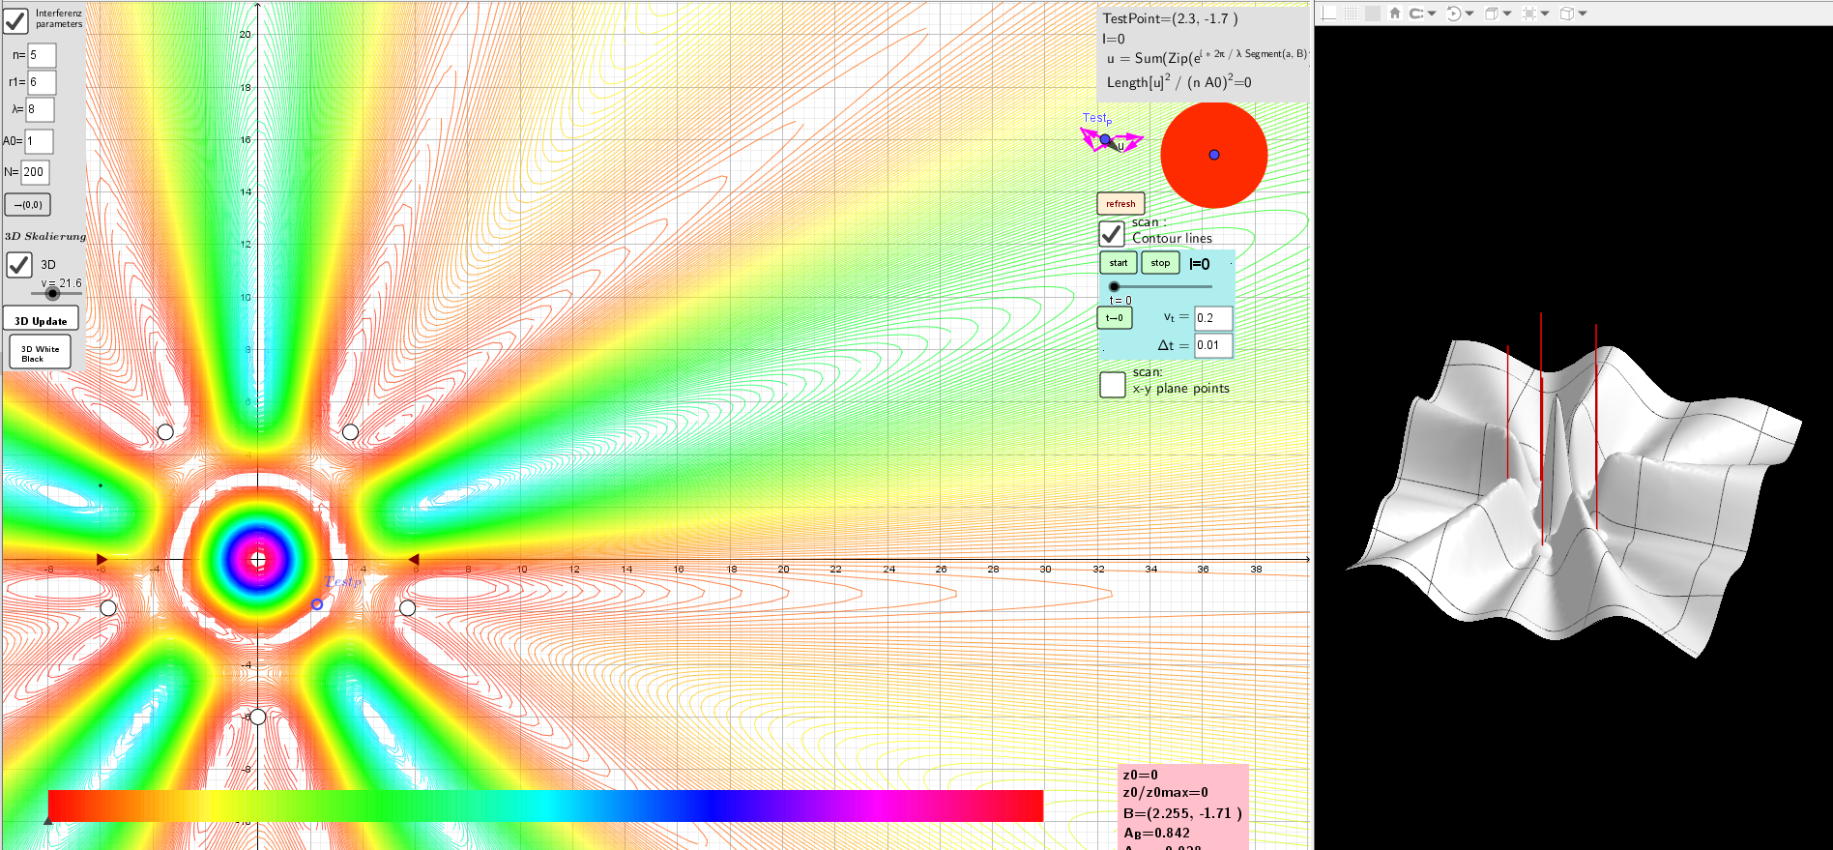Click the start scan button
Viewport: 1833px width, 850px height.
1118,263
